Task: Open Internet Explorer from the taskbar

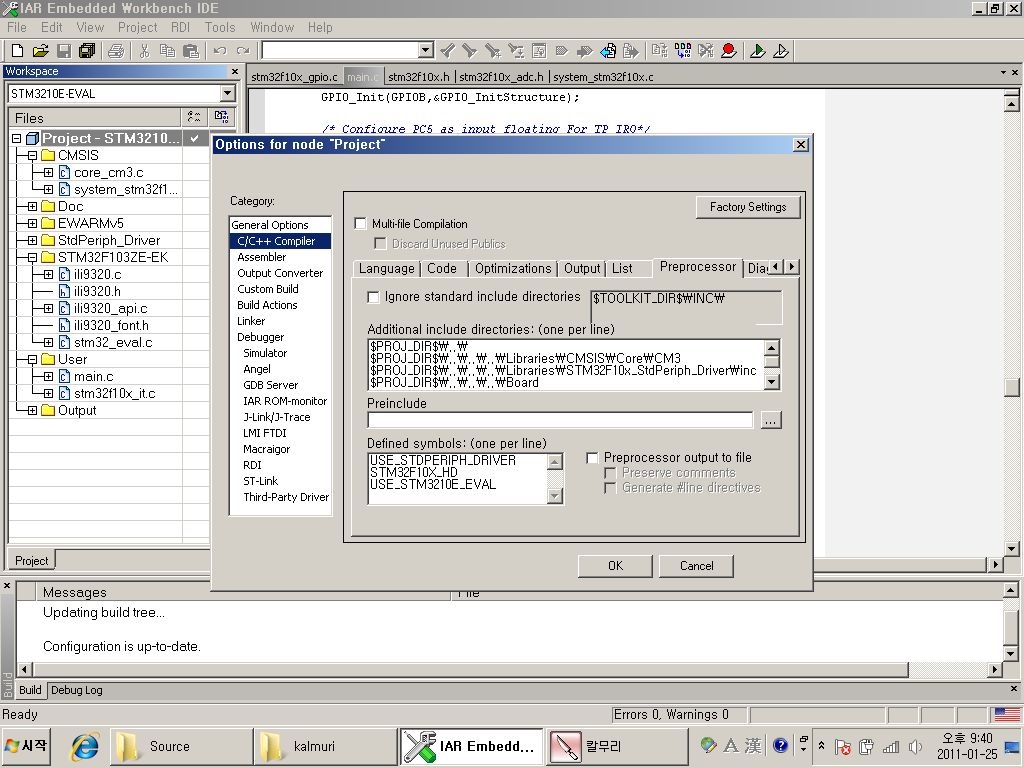Action: [85, 746]
